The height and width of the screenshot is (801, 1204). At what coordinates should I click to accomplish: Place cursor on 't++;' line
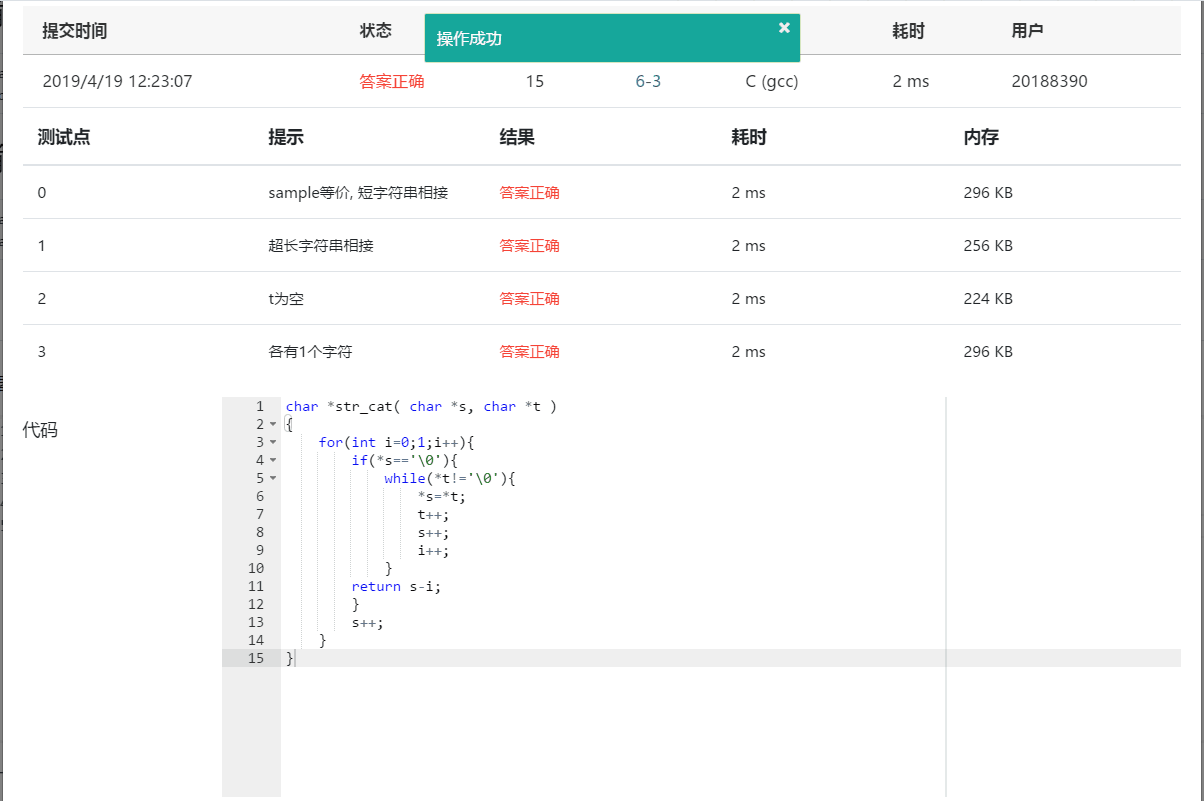click(434, 514)
